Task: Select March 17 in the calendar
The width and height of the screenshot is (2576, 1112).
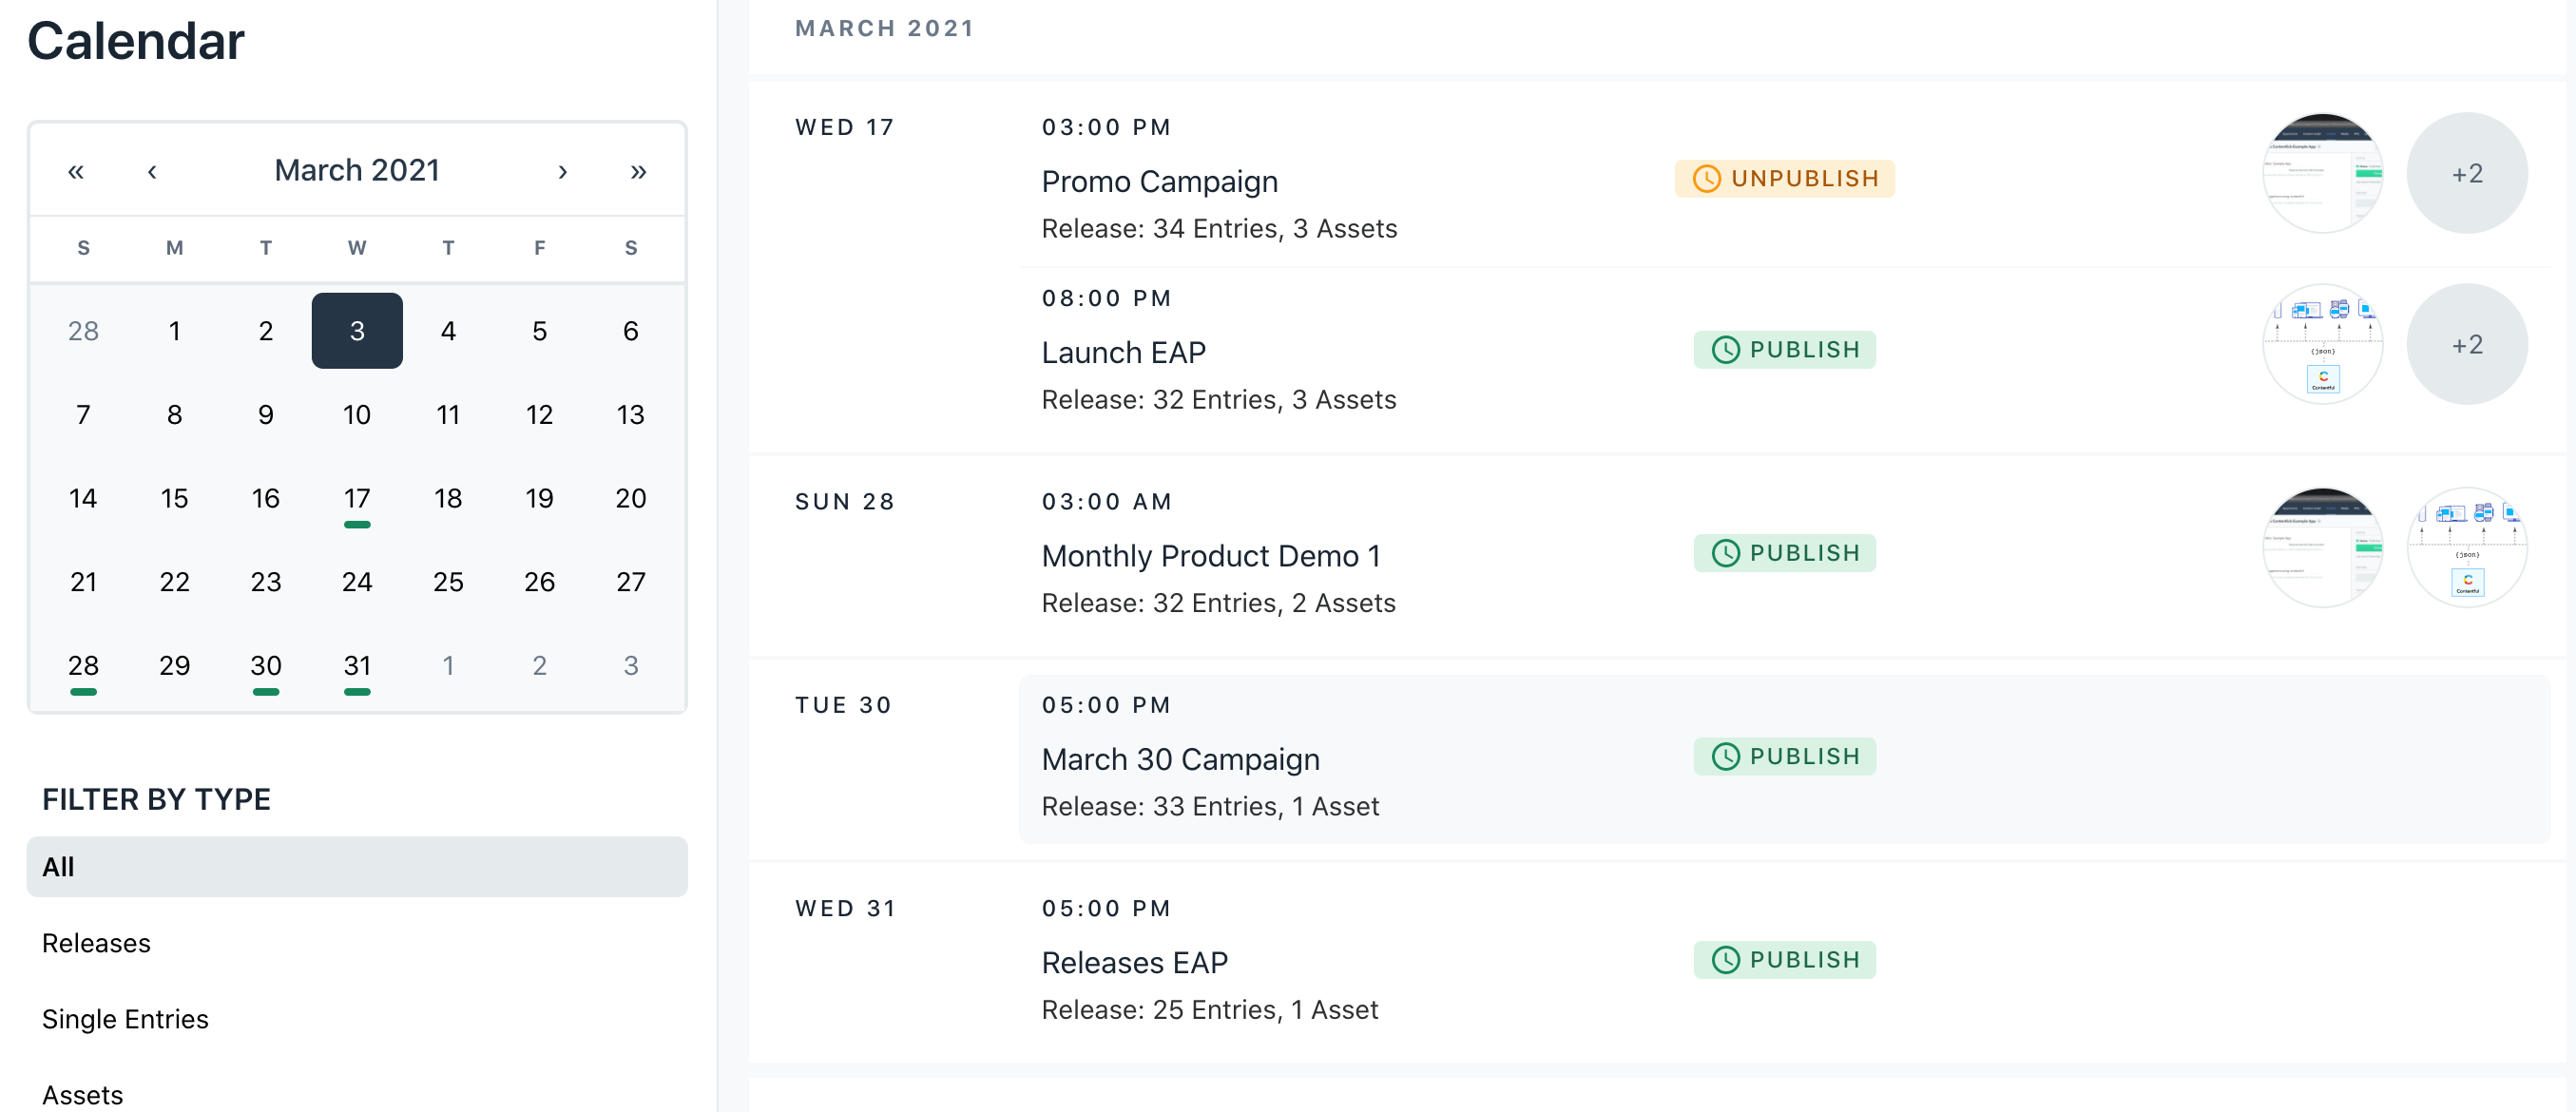Action: (357, 498)
